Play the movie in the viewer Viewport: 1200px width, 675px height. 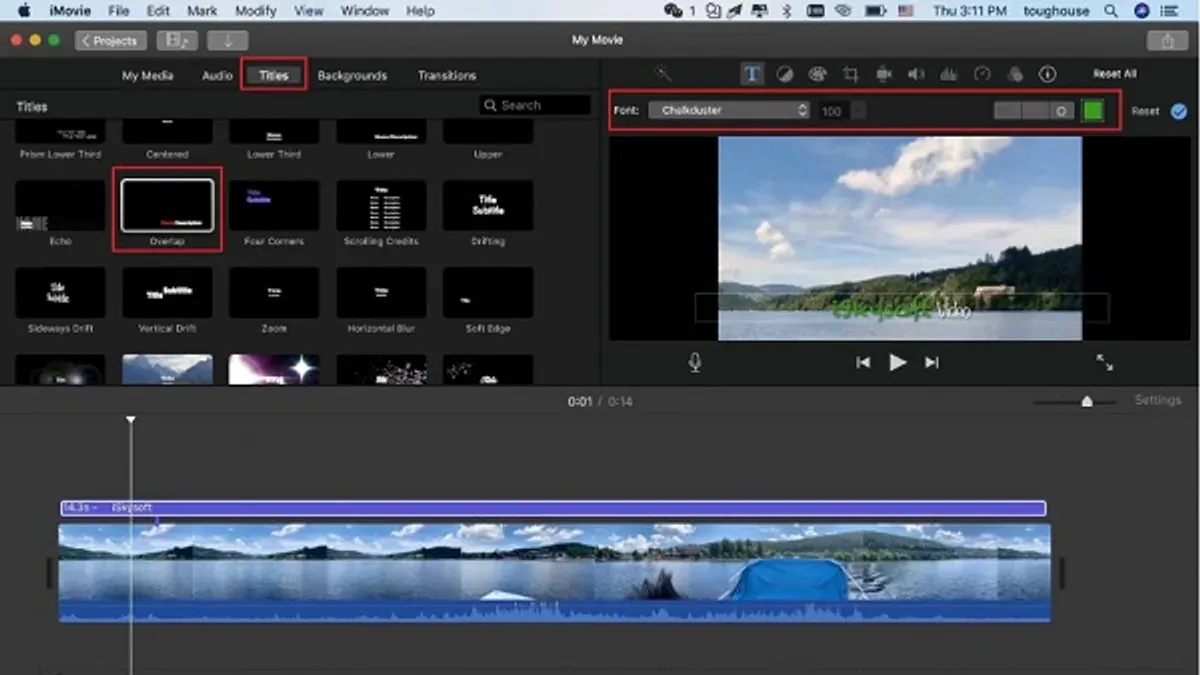pyautogui.click(x=897, y=362)
